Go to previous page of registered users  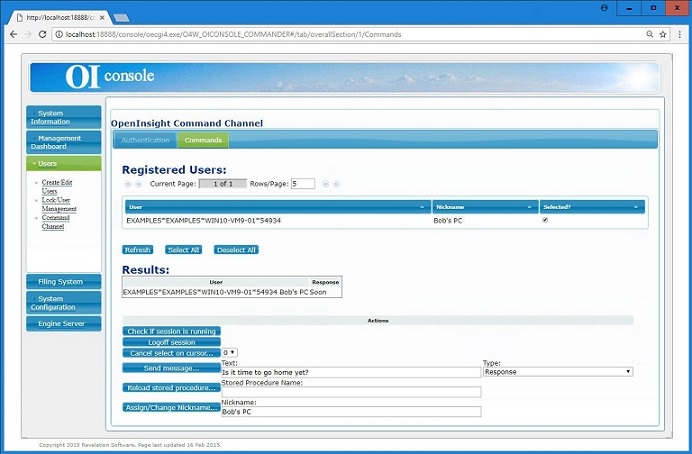point(138,184)
